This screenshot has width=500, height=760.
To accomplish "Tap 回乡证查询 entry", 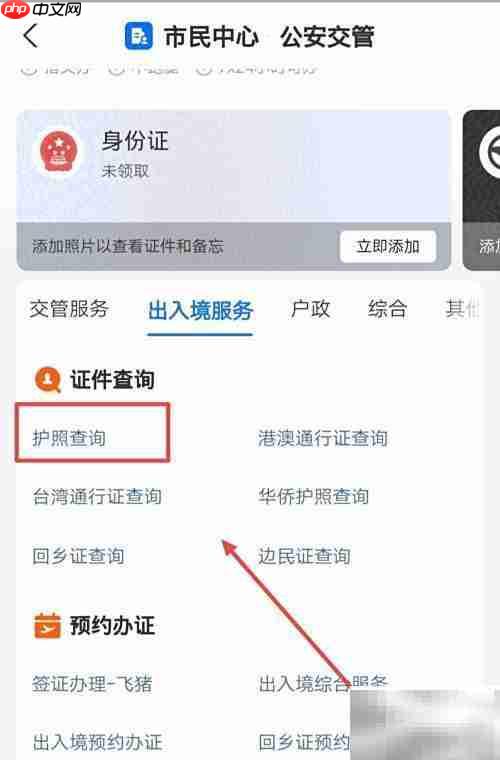I will [x=78, y=556].
